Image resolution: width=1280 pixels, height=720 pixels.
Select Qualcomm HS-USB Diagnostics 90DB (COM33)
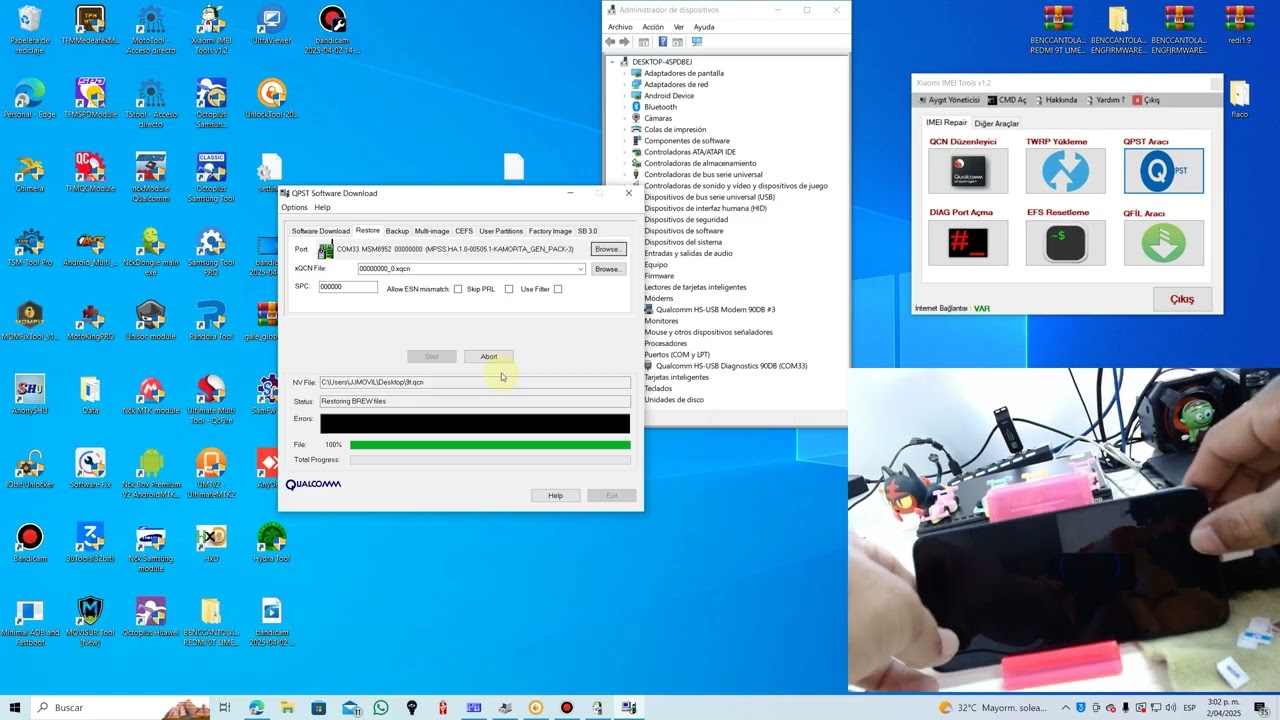point(731,366)
